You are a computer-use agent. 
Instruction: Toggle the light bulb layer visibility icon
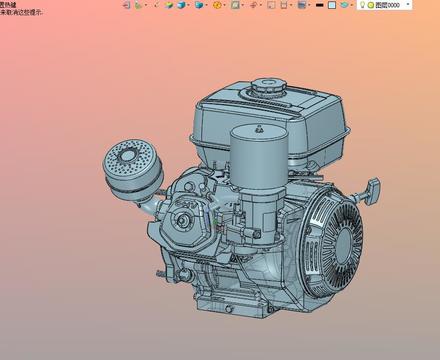(362, 5)
